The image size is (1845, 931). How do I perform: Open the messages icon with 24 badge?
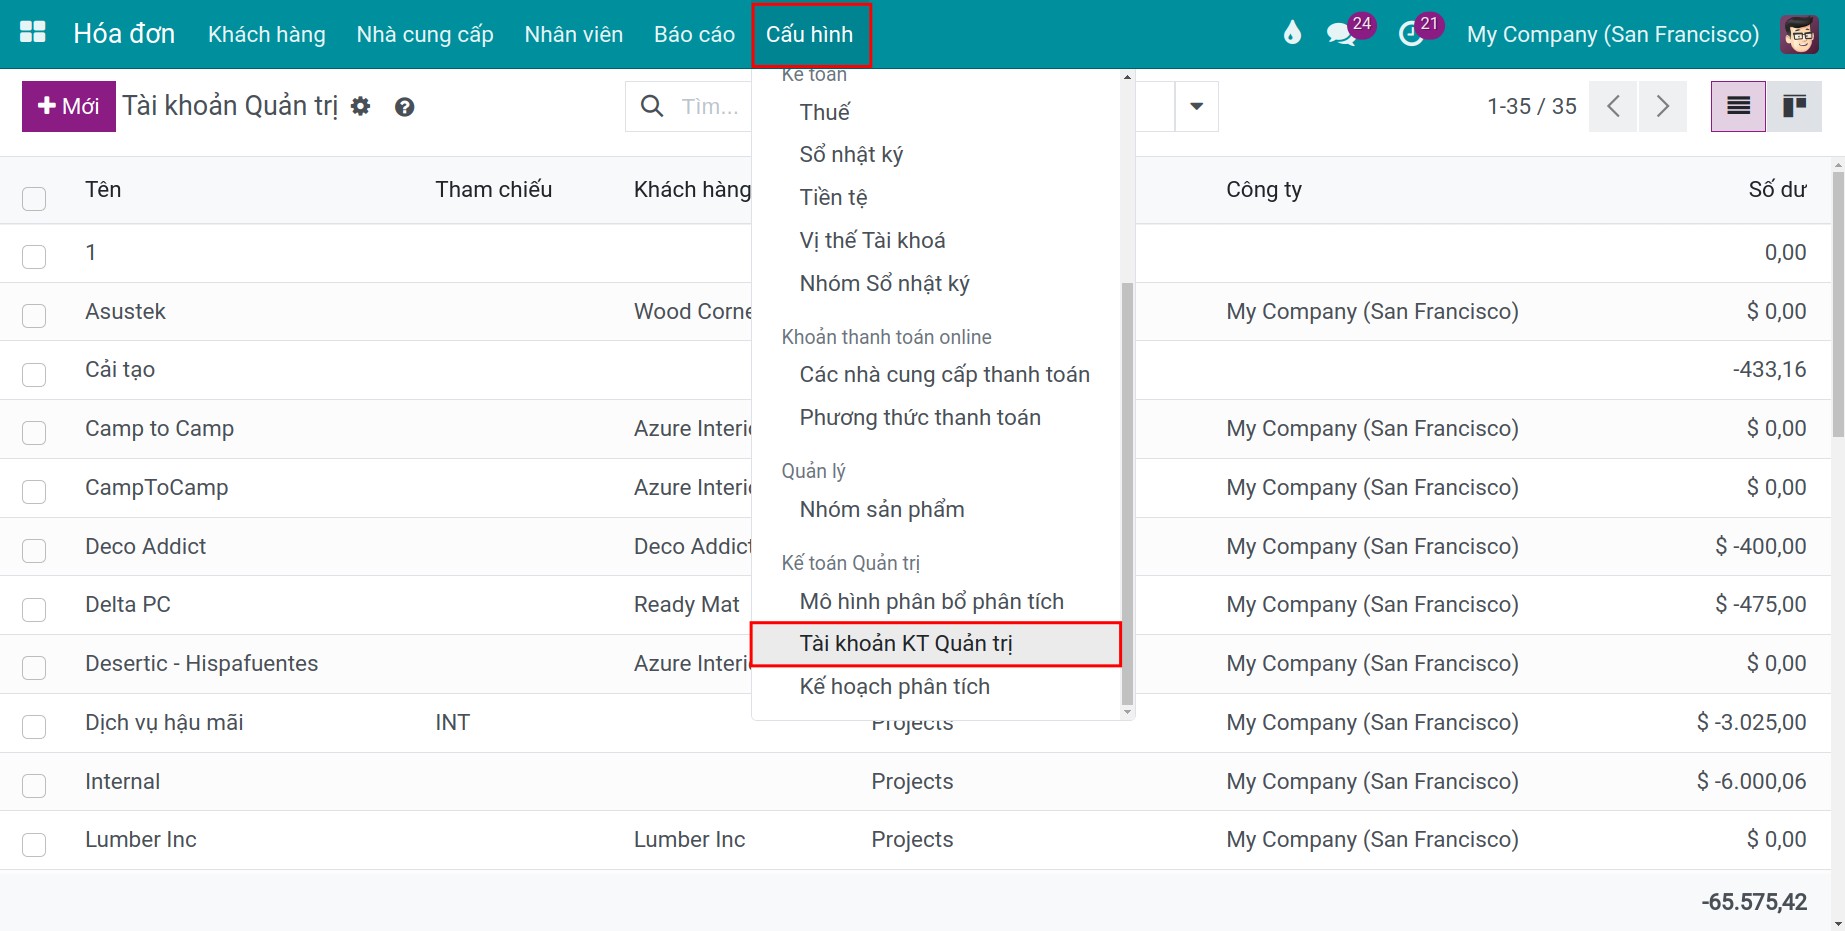point(1340,34)
